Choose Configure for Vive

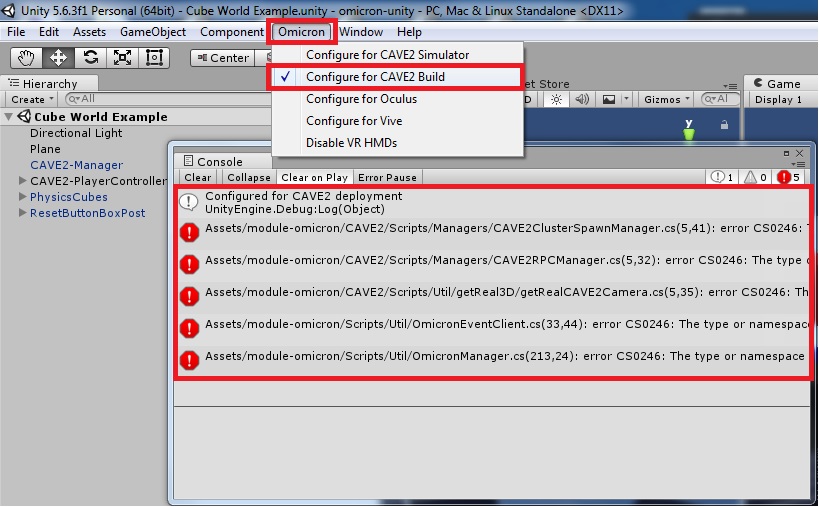coord(397,121)
